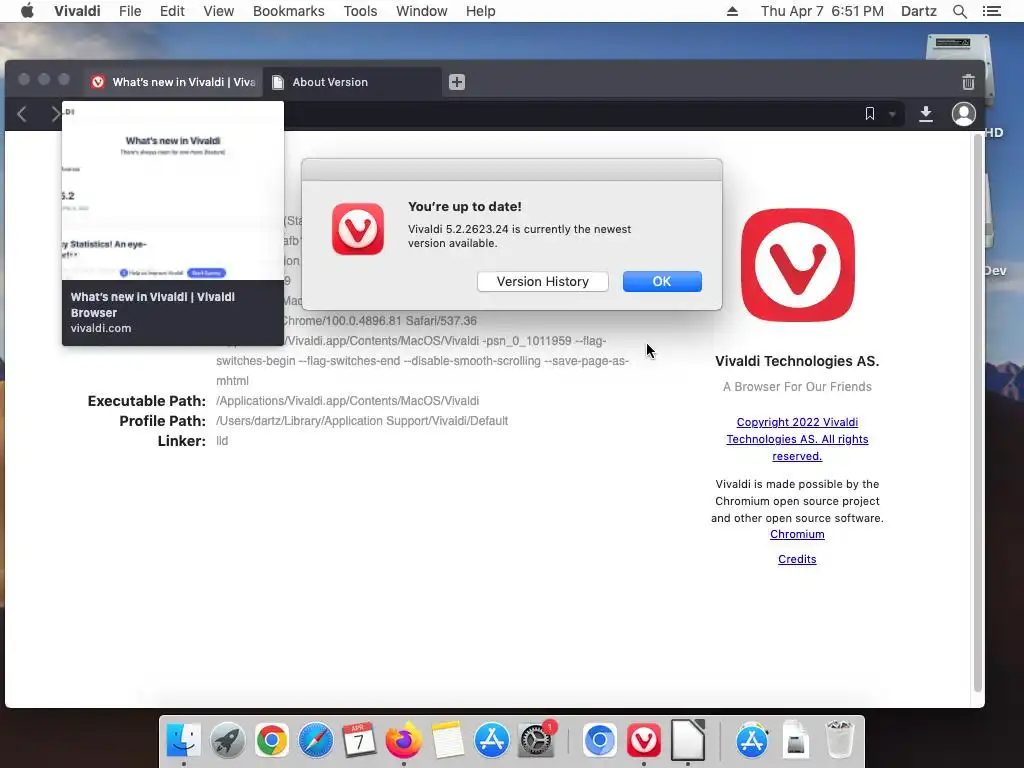
Task: Open the Credits link
Action: 797,559
